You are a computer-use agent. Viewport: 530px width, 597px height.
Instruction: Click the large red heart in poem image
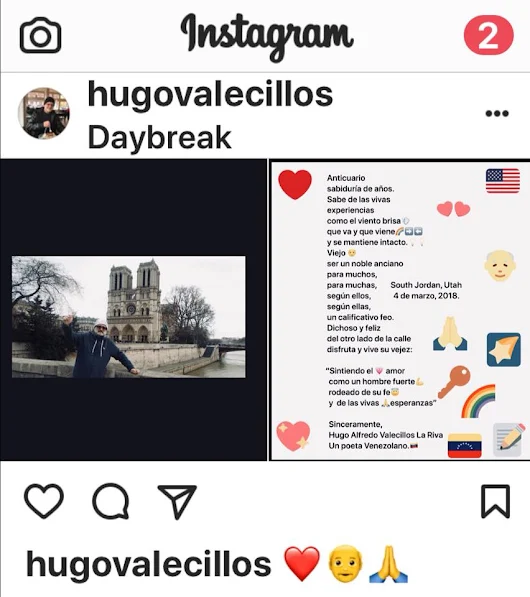pos(295,185)
